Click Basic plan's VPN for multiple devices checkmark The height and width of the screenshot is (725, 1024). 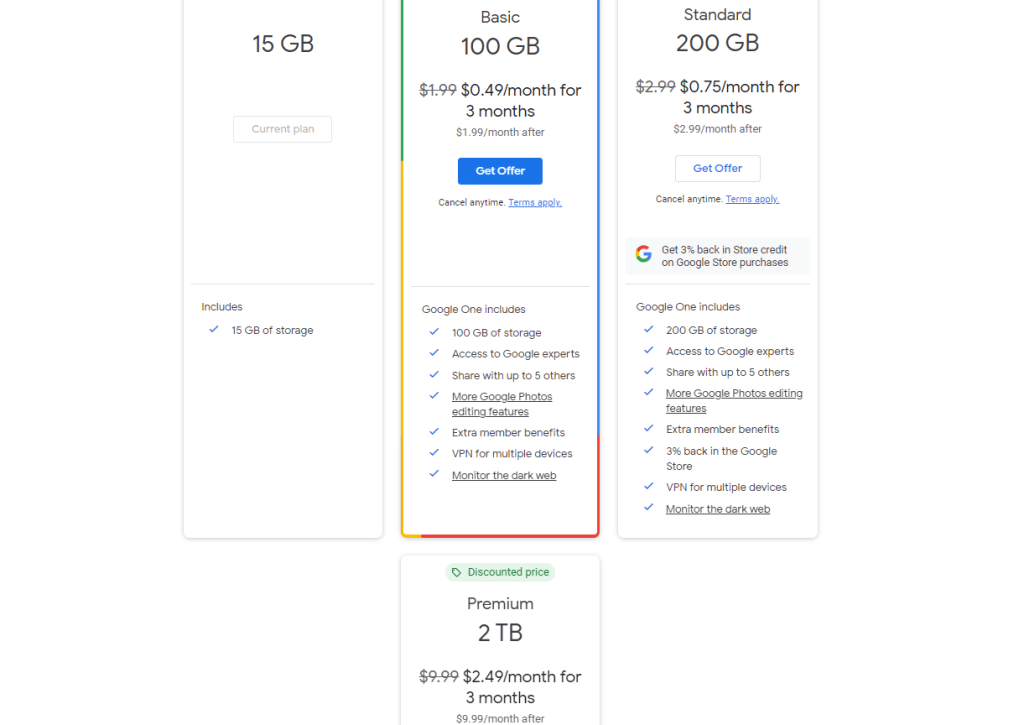coord(434,453)
